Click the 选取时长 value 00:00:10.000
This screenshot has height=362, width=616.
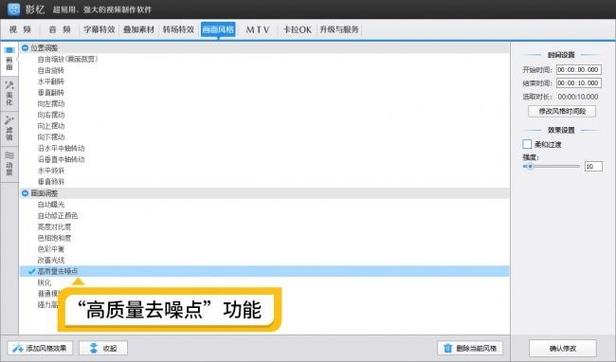[x=578, y=97]
